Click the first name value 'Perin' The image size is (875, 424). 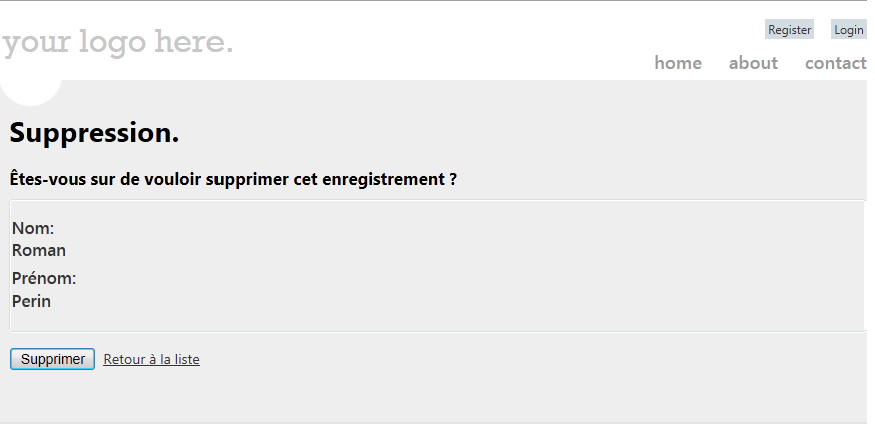pyautogui.click(x=31, y=301)
